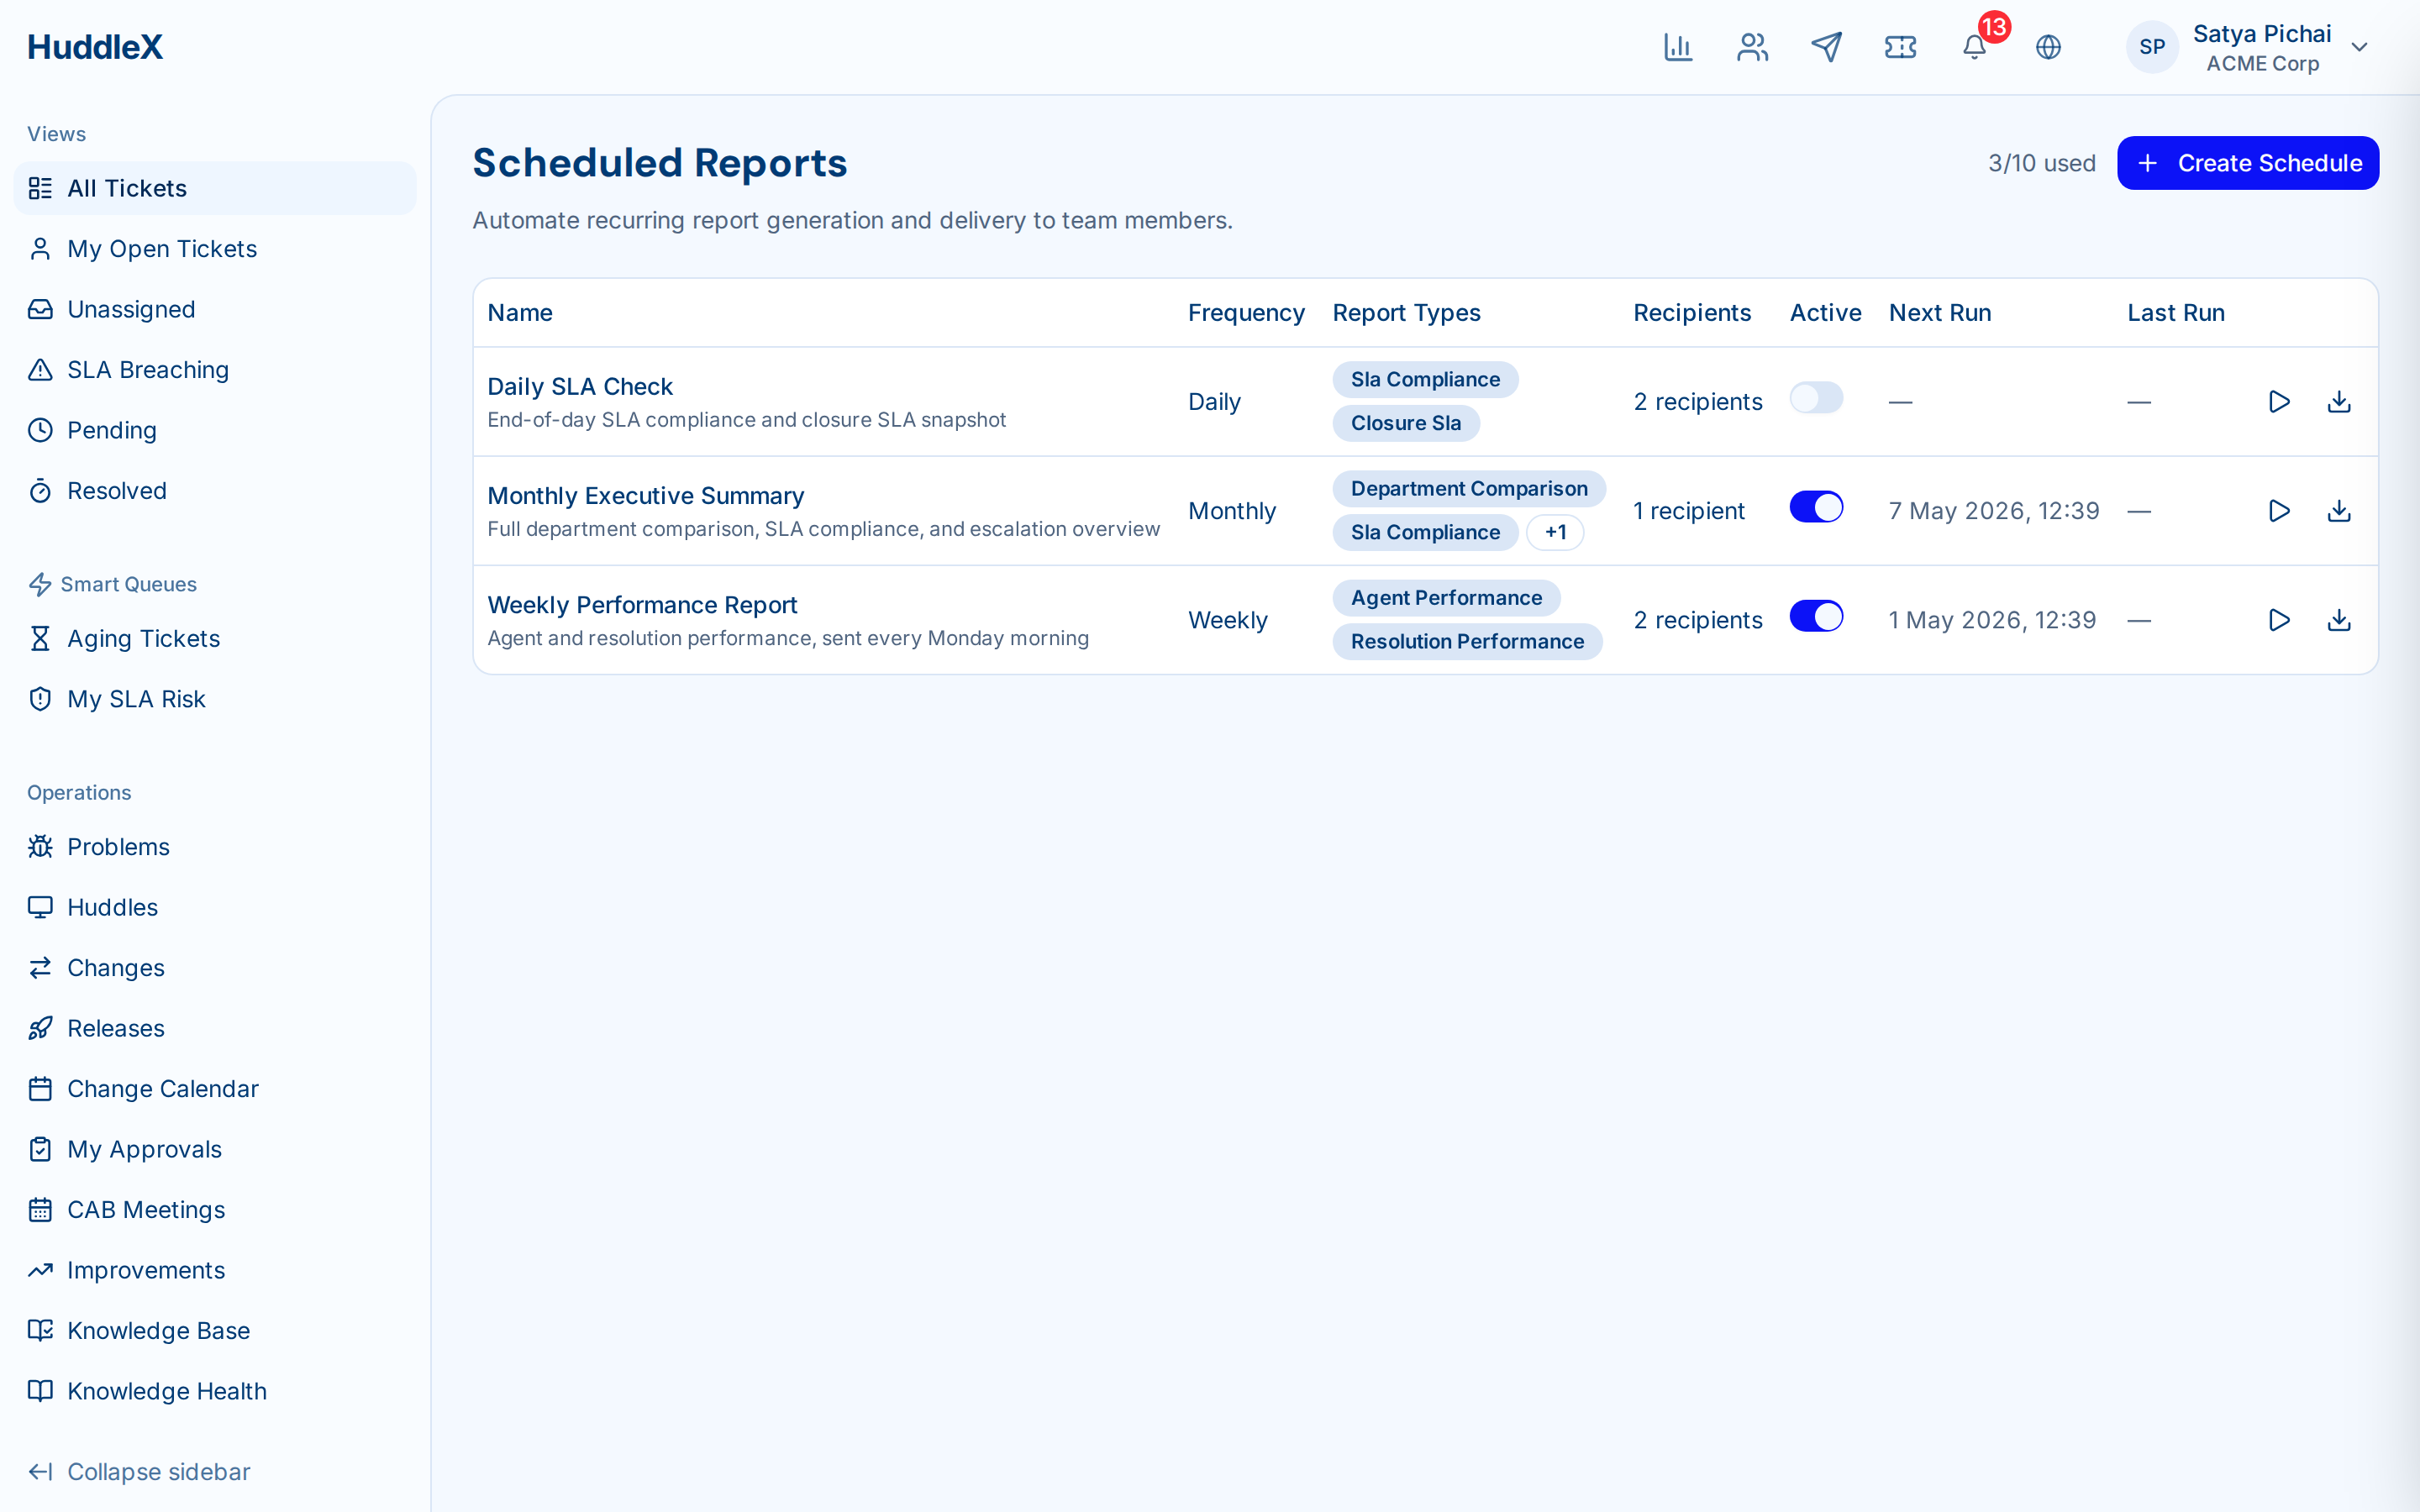The height and width of the screenshot is (1512, 2420).
Task: Click '1 recipient' in Monthly row
Action: click(x=1689, y=511)
